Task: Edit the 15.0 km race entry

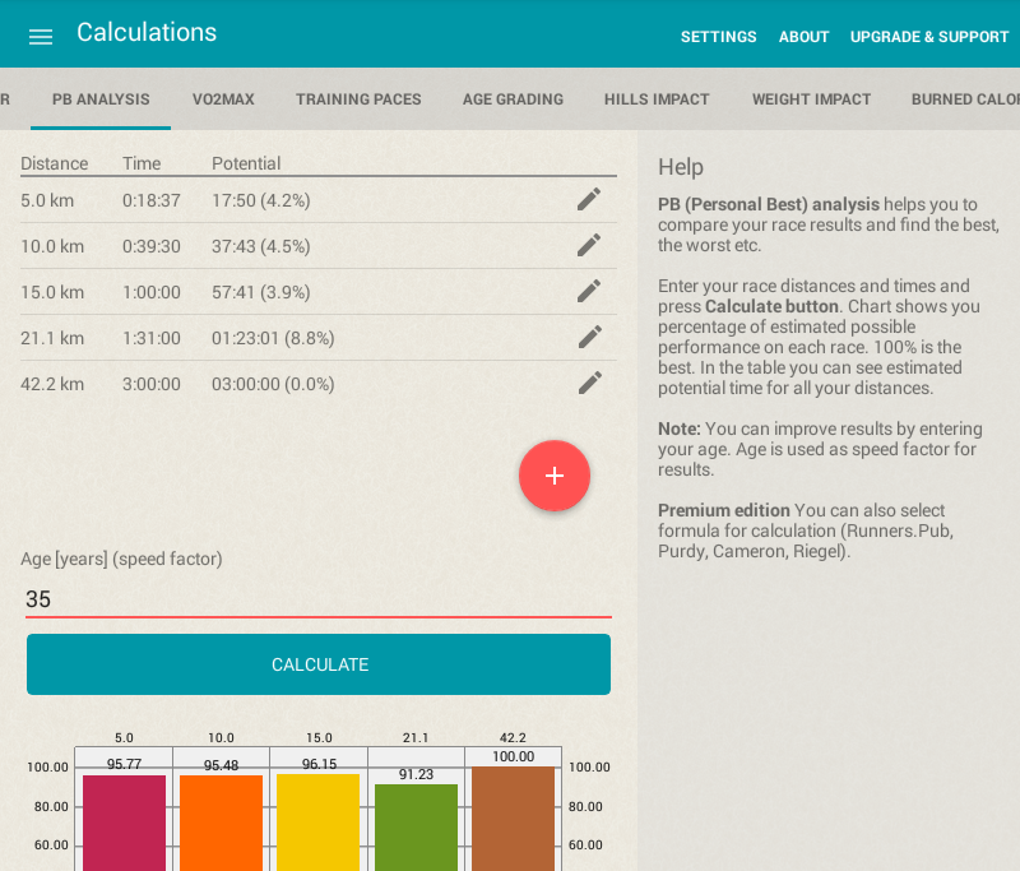Action: (589, 291)
